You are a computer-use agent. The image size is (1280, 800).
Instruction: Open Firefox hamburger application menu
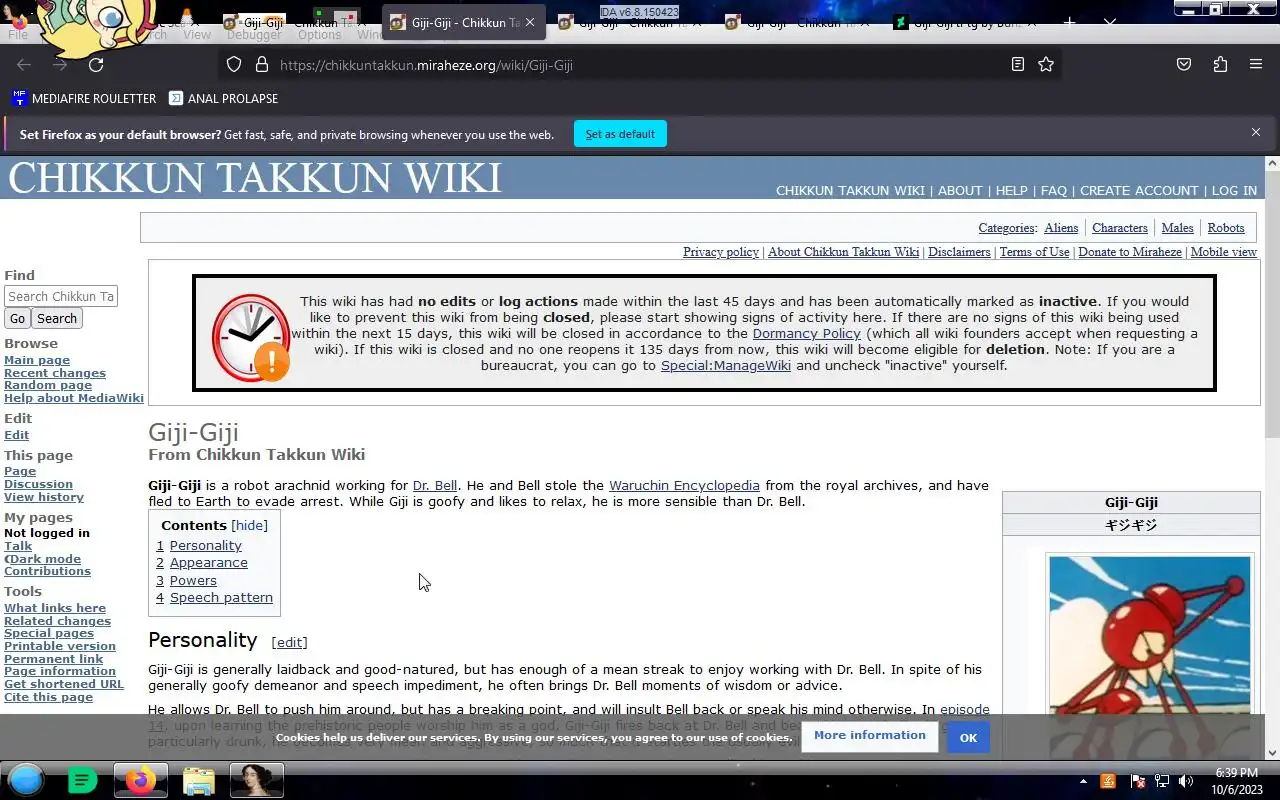pyautogui.click(x=1256, y=65)
